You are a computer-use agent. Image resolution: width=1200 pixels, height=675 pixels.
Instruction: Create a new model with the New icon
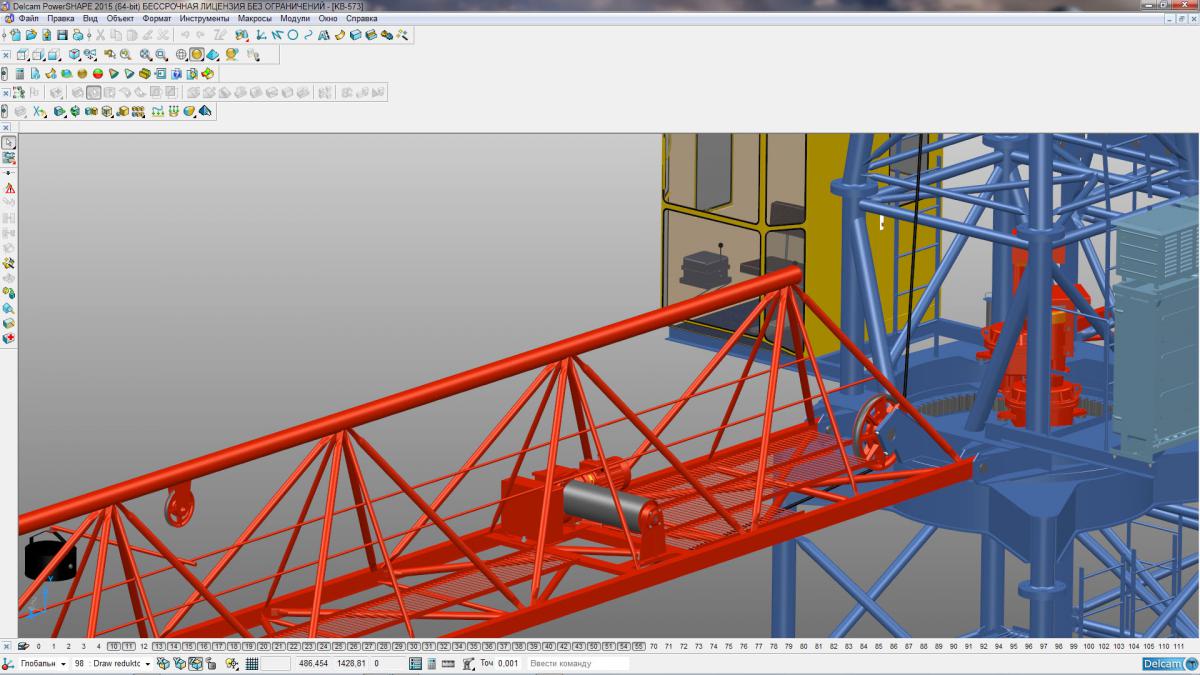pyautogui.click(x=16, y=35)
